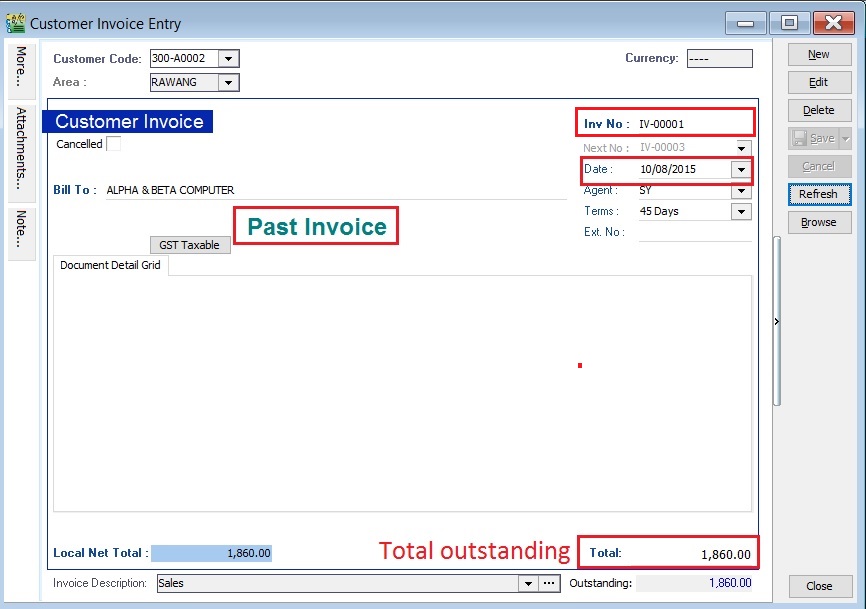Click the Delete button
The image size is (866, 609).
818,110
